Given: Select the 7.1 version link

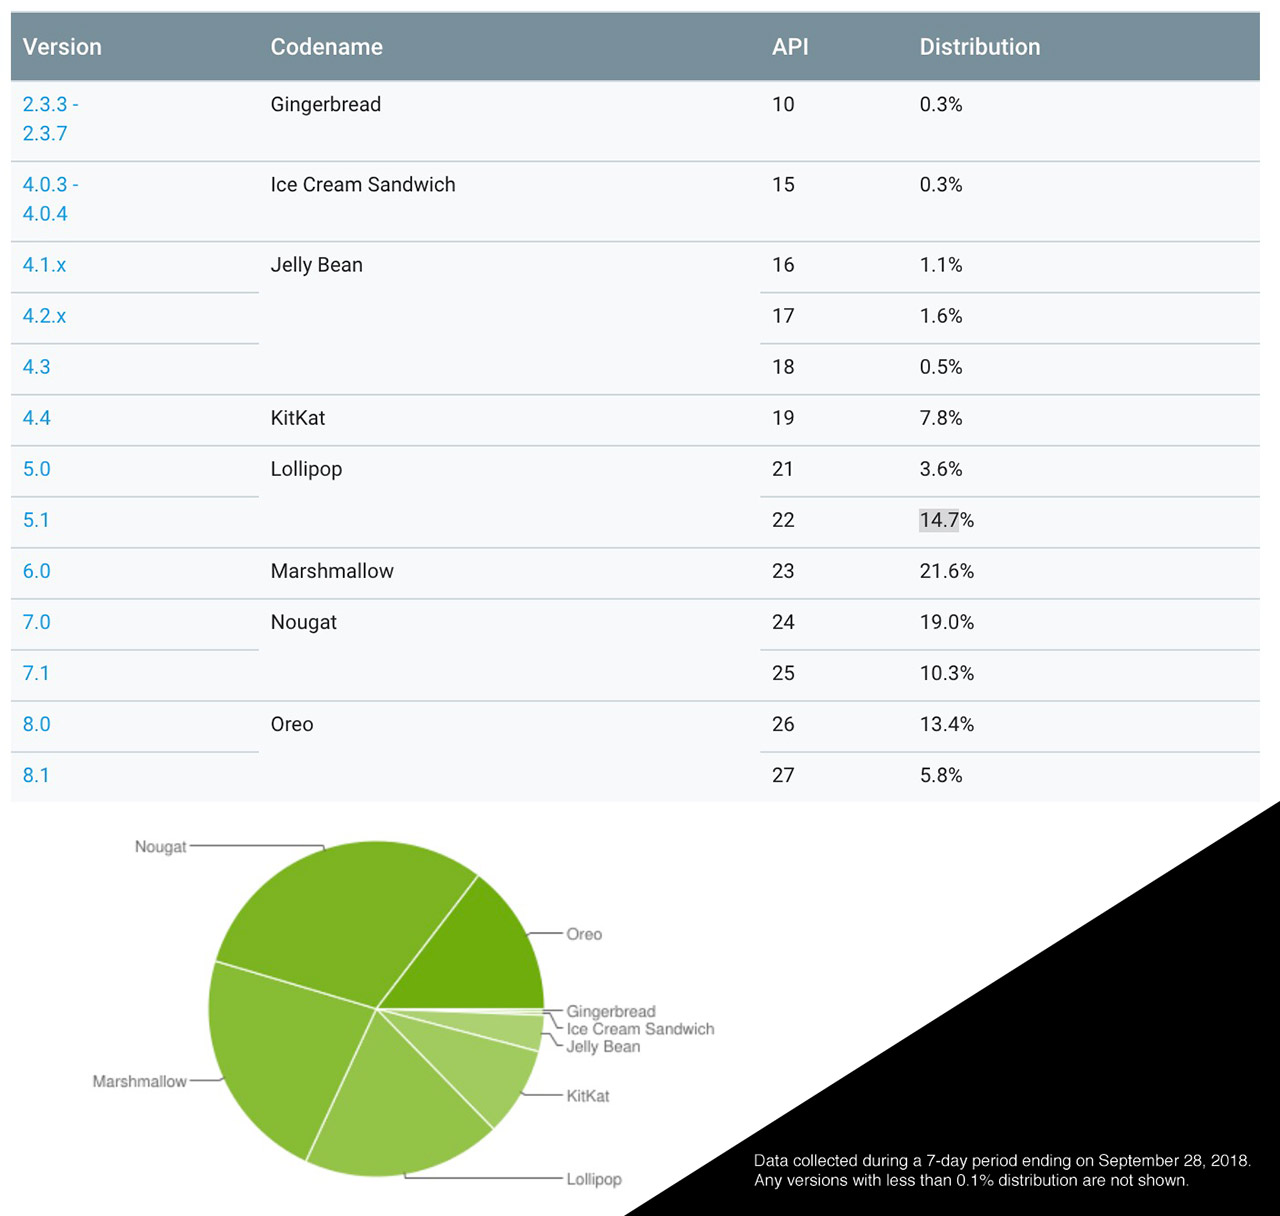Looking at the screenshot, I should point(36,673).
